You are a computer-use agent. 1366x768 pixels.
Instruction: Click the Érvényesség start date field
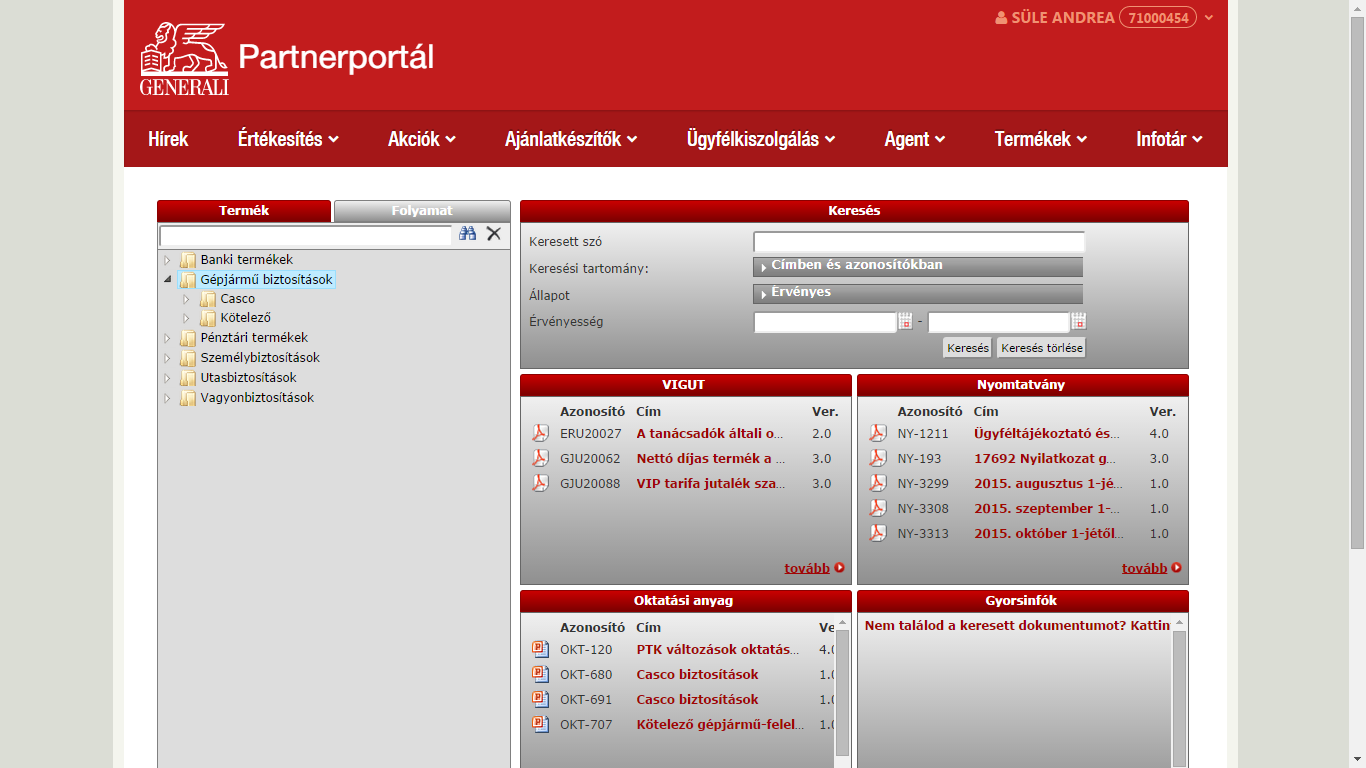825,322
